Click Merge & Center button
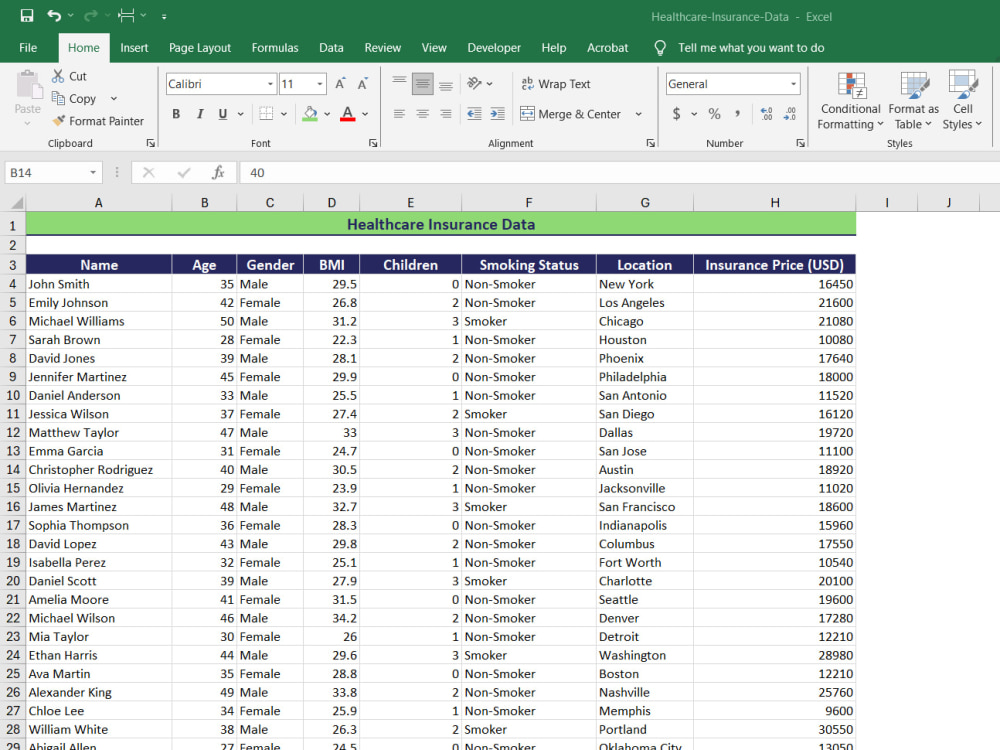Screen dimensions: 1000x750 point(570,114)
